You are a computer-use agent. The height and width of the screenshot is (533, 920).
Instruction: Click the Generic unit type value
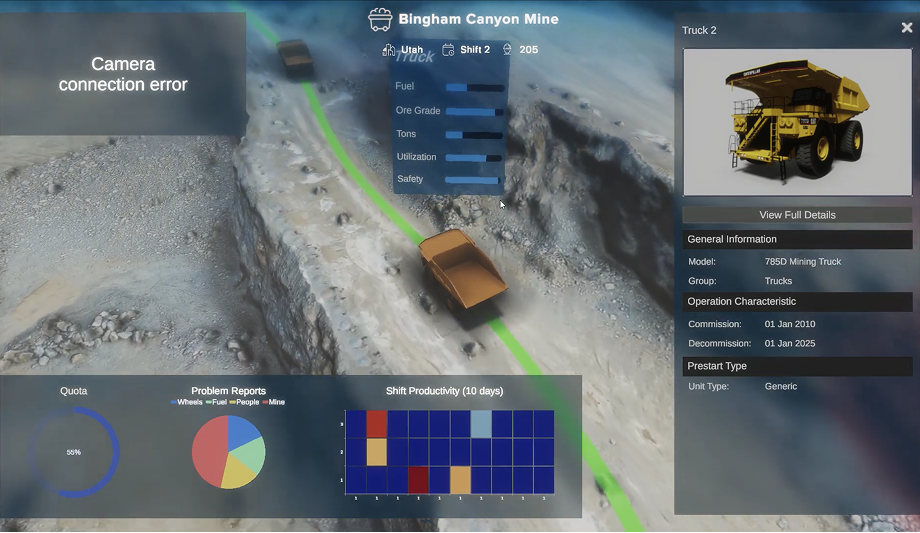(781, 386)
